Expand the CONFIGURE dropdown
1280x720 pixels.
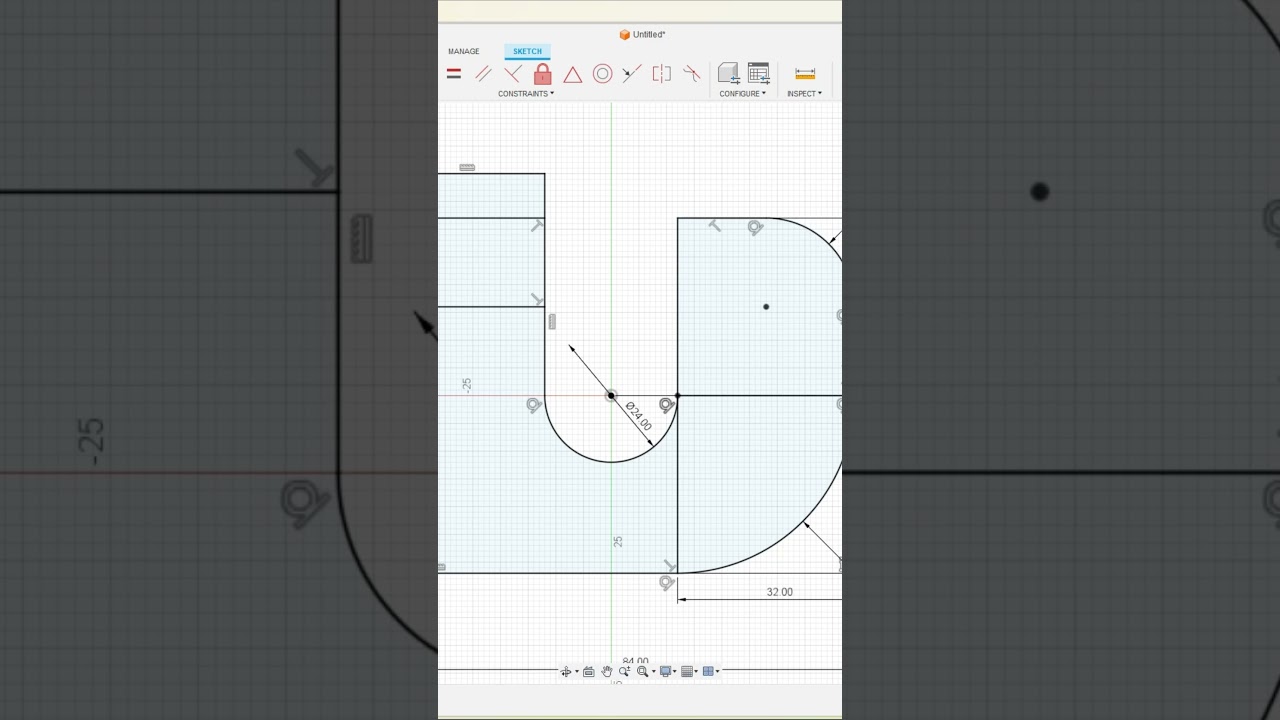743,94
